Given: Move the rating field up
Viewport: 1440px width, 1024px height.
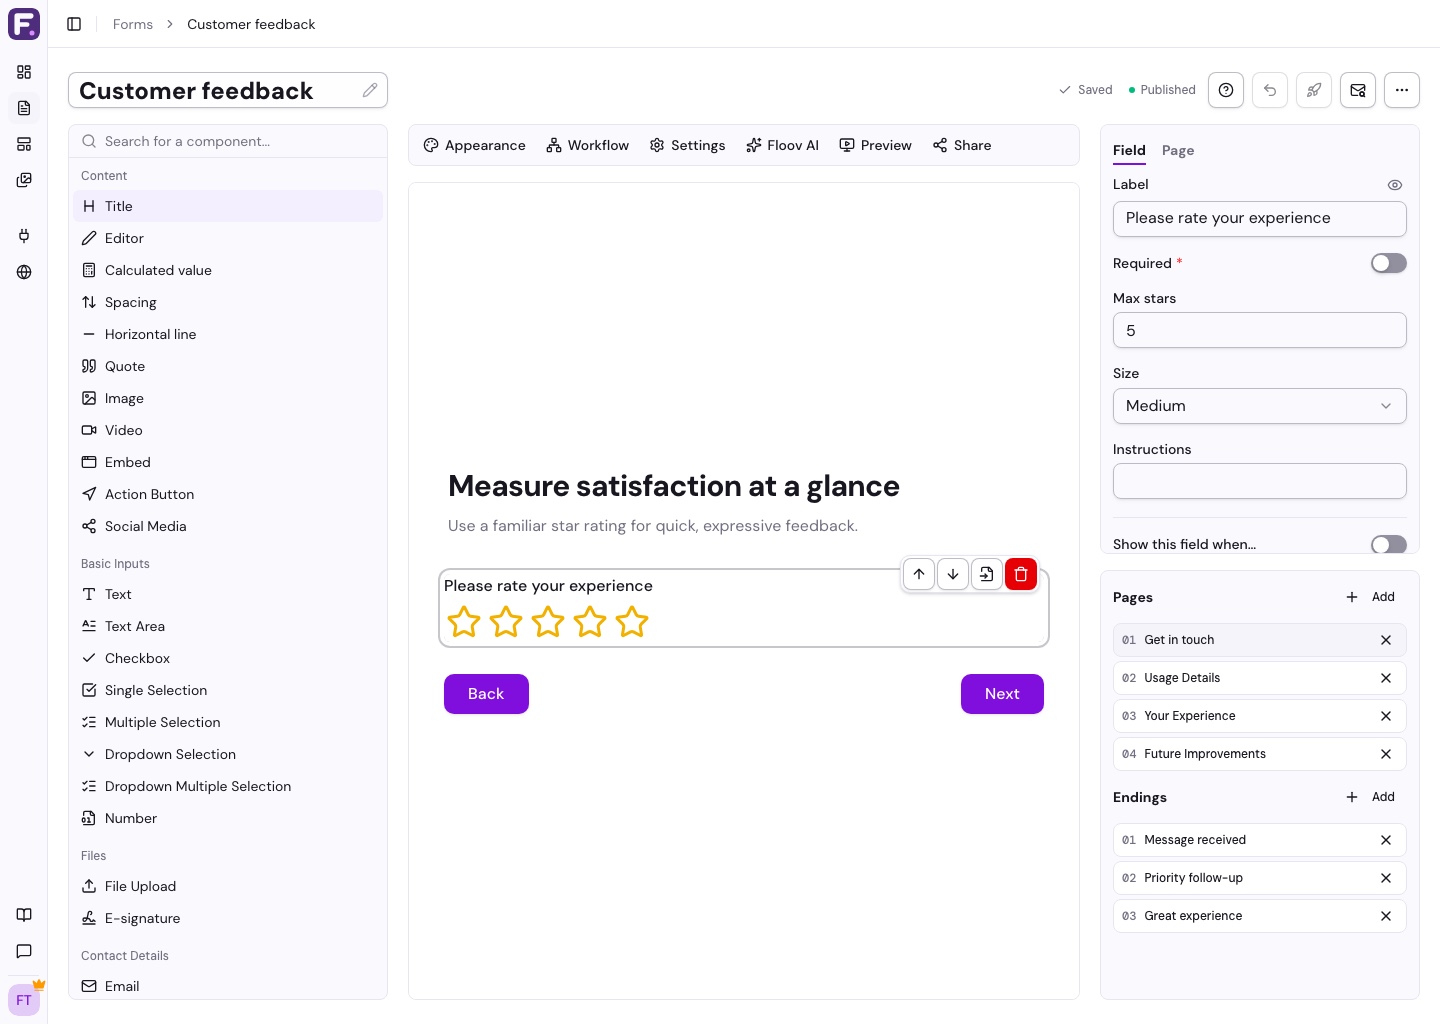Looking at the screenshot, I should pos(919,574).
